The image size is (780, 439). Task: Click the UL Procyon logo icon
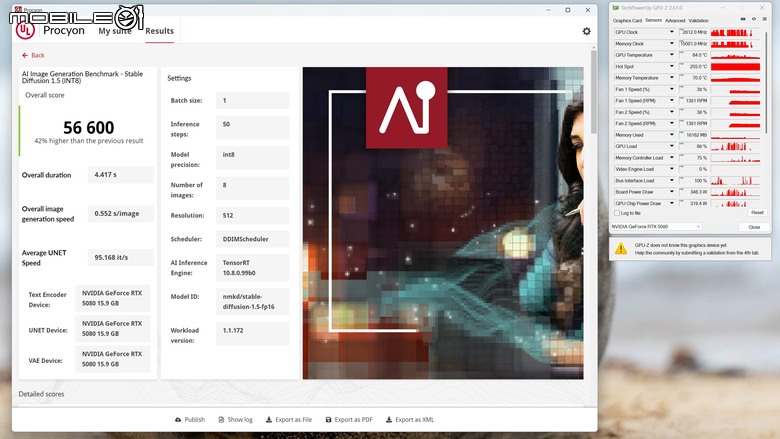(x=25, y=30)
